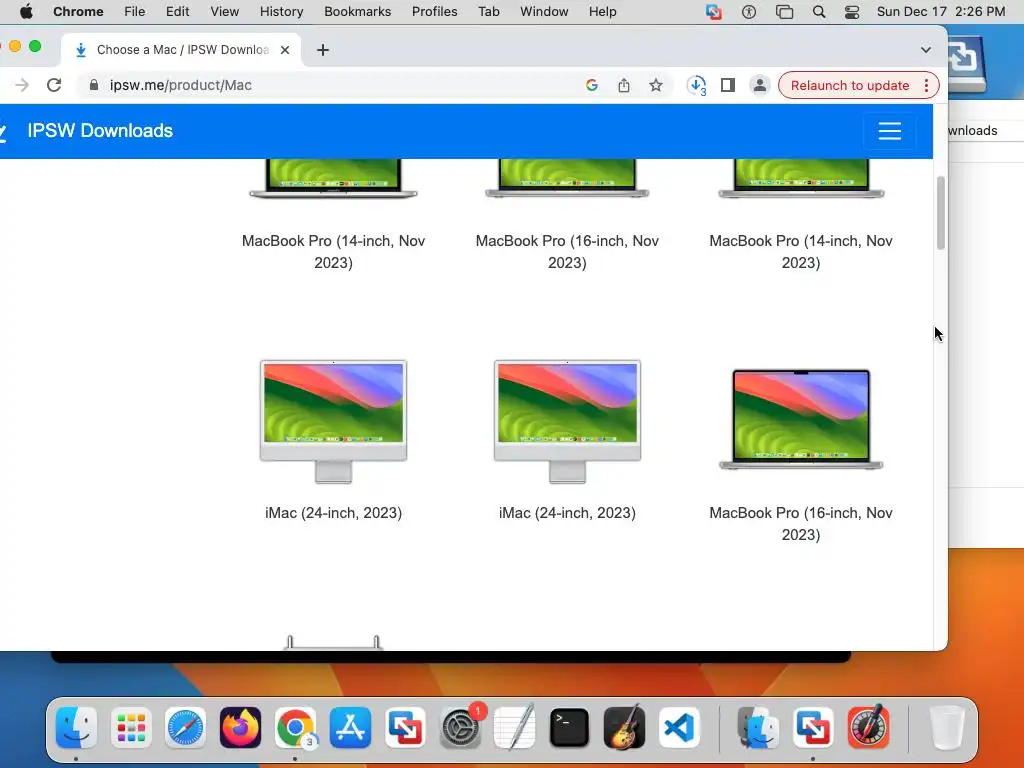Open the File menu
The height and width of the screenshot is (768, 1024).
(135, 12)
